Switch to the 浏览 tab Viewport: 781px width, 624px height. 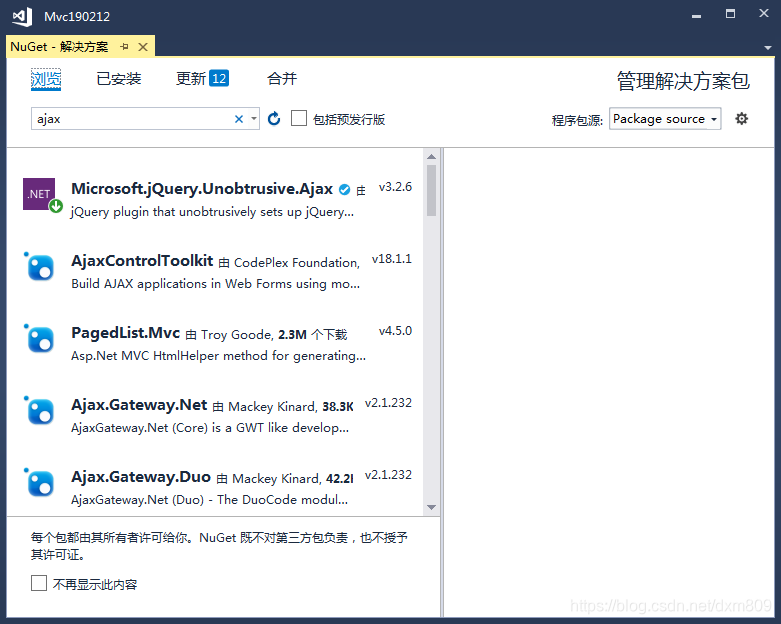(x=46, y=79)
